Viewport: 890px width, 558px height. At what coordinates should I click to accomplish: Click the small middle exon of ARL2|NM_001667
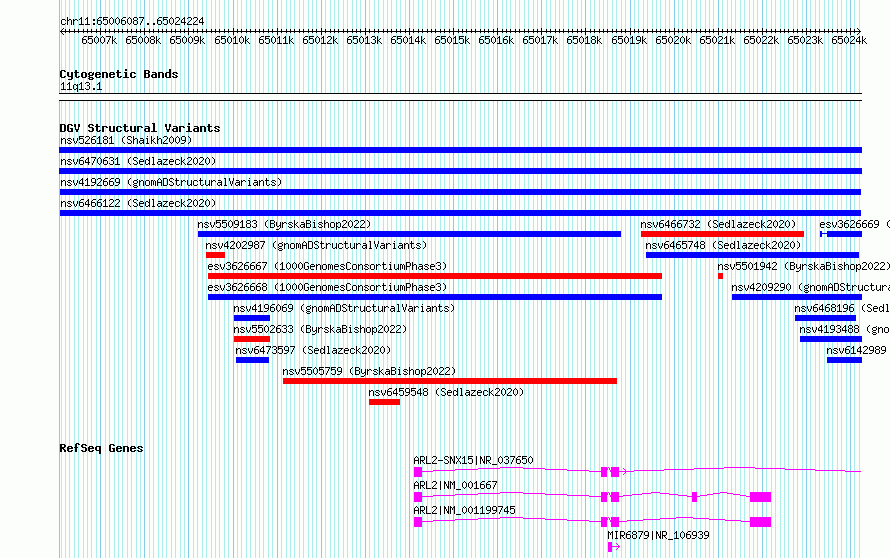694,497
